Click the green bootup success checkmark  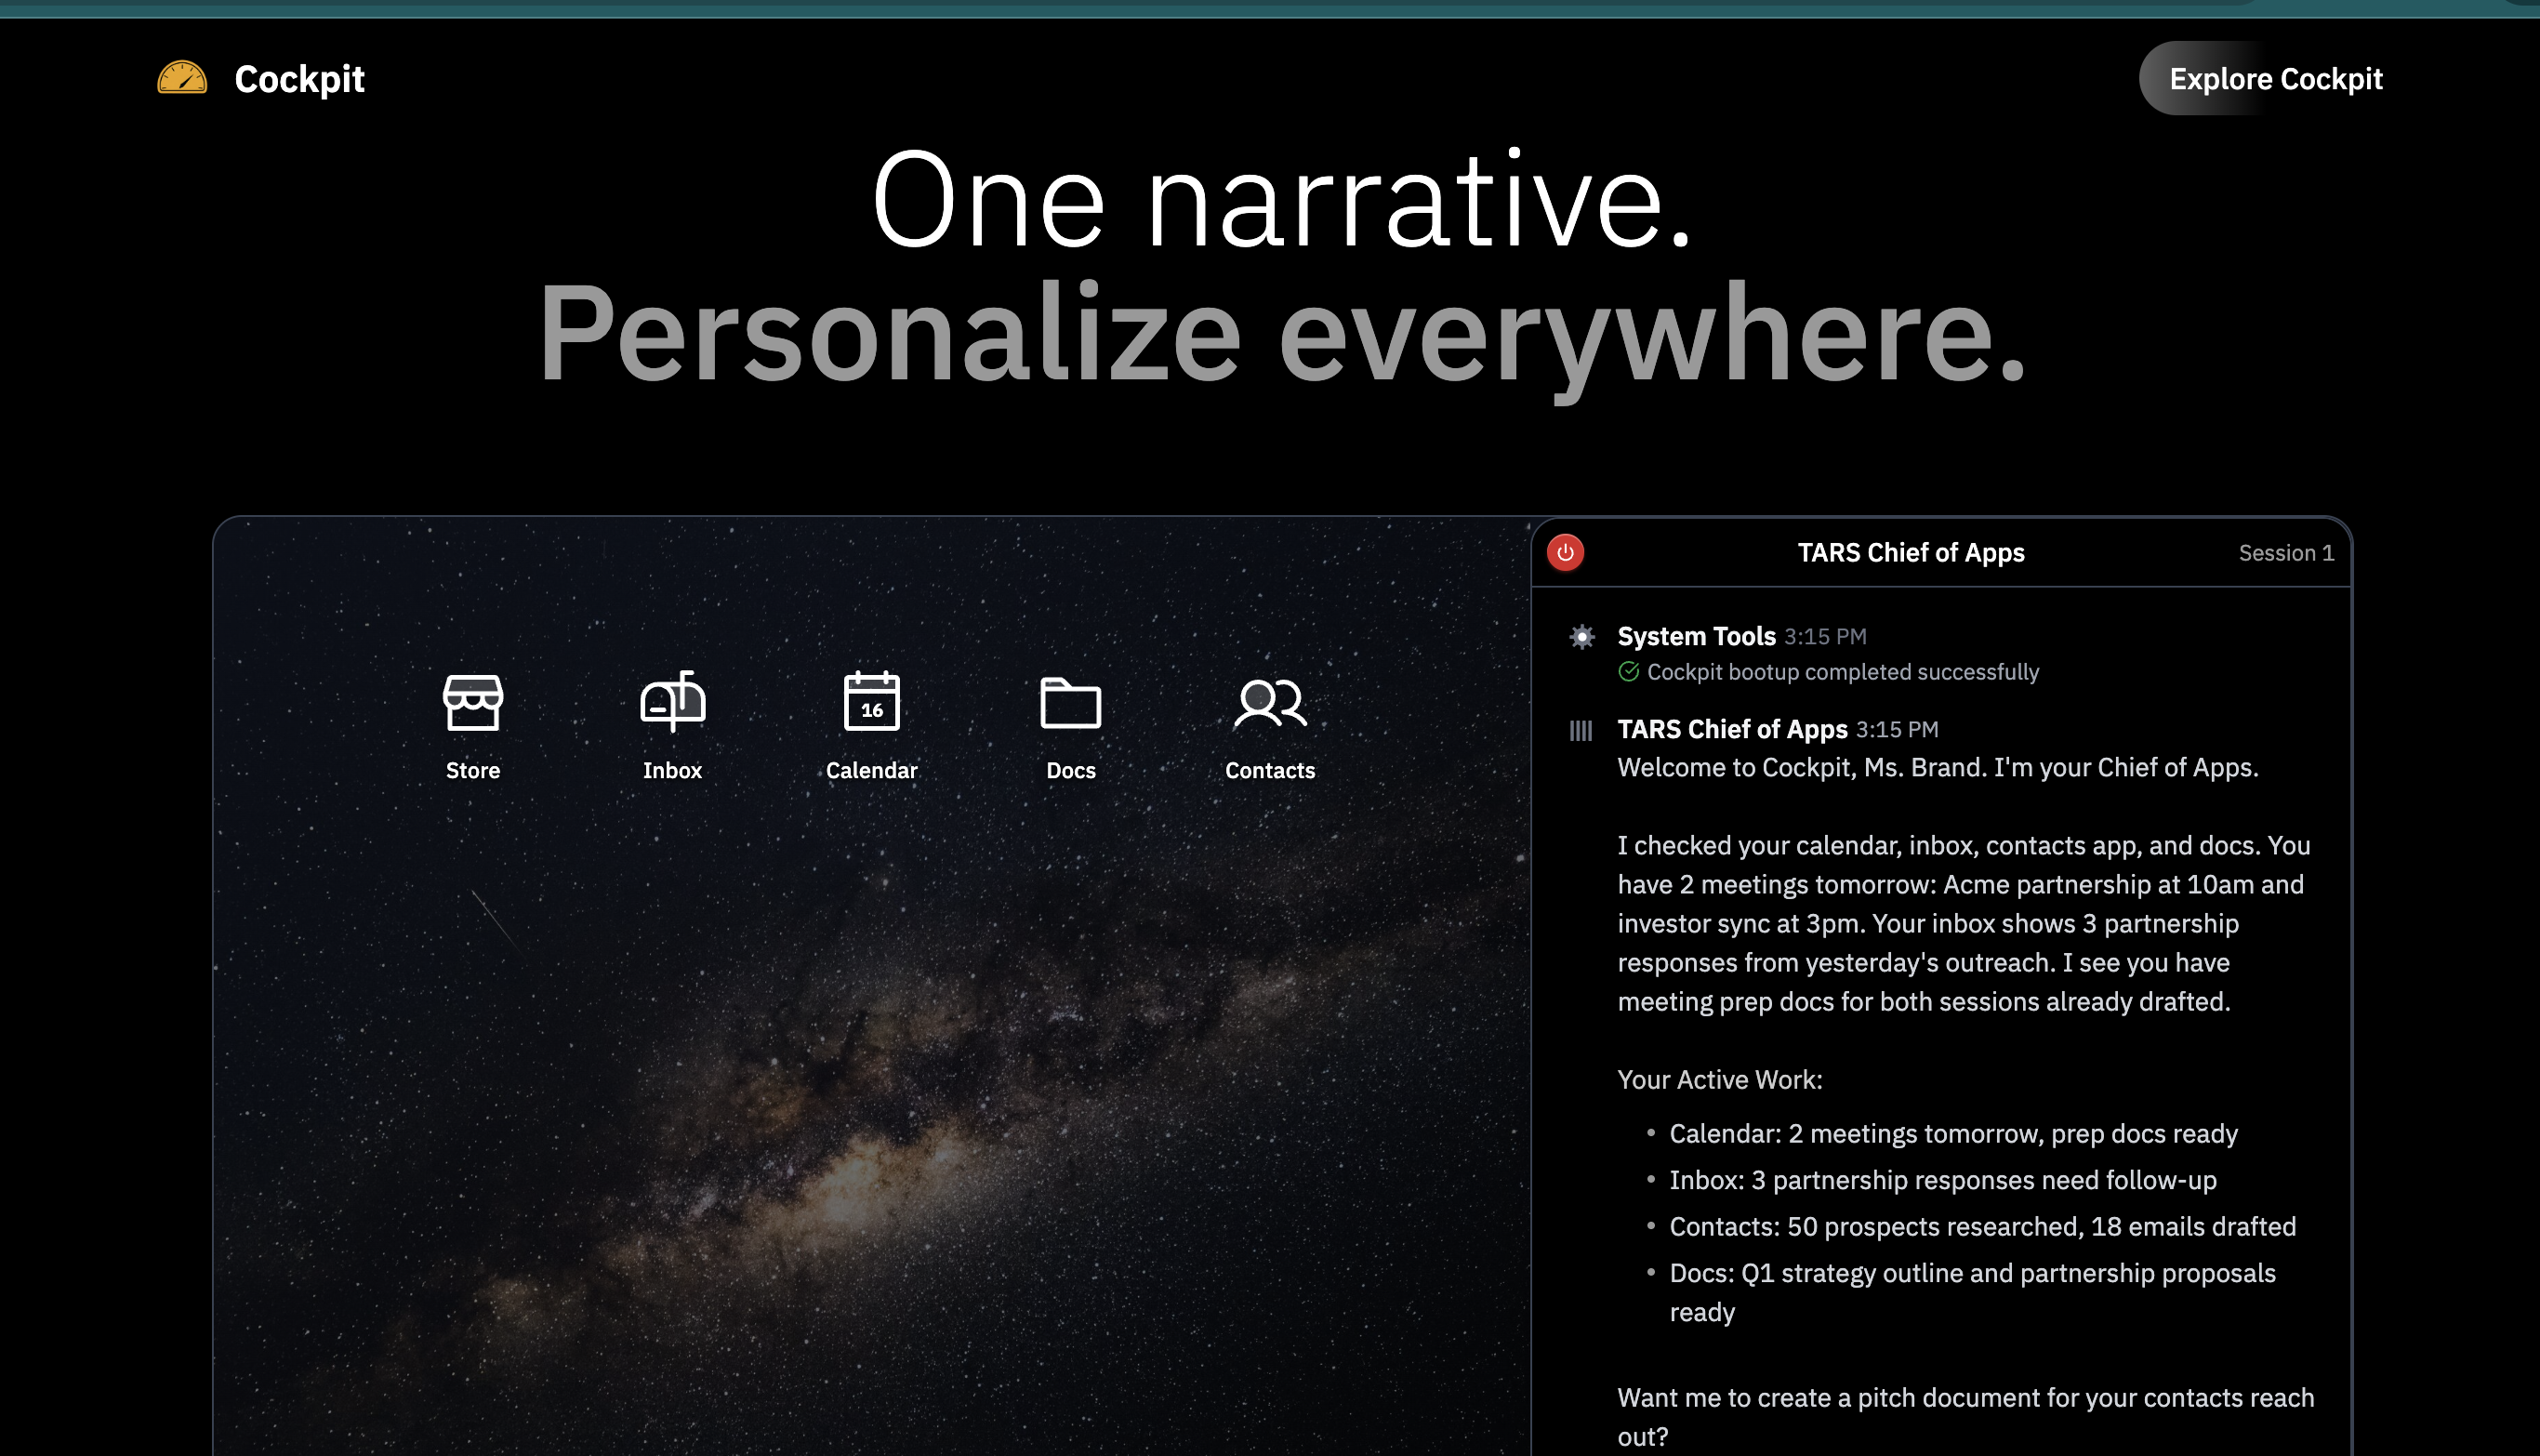pos(1628,672)
